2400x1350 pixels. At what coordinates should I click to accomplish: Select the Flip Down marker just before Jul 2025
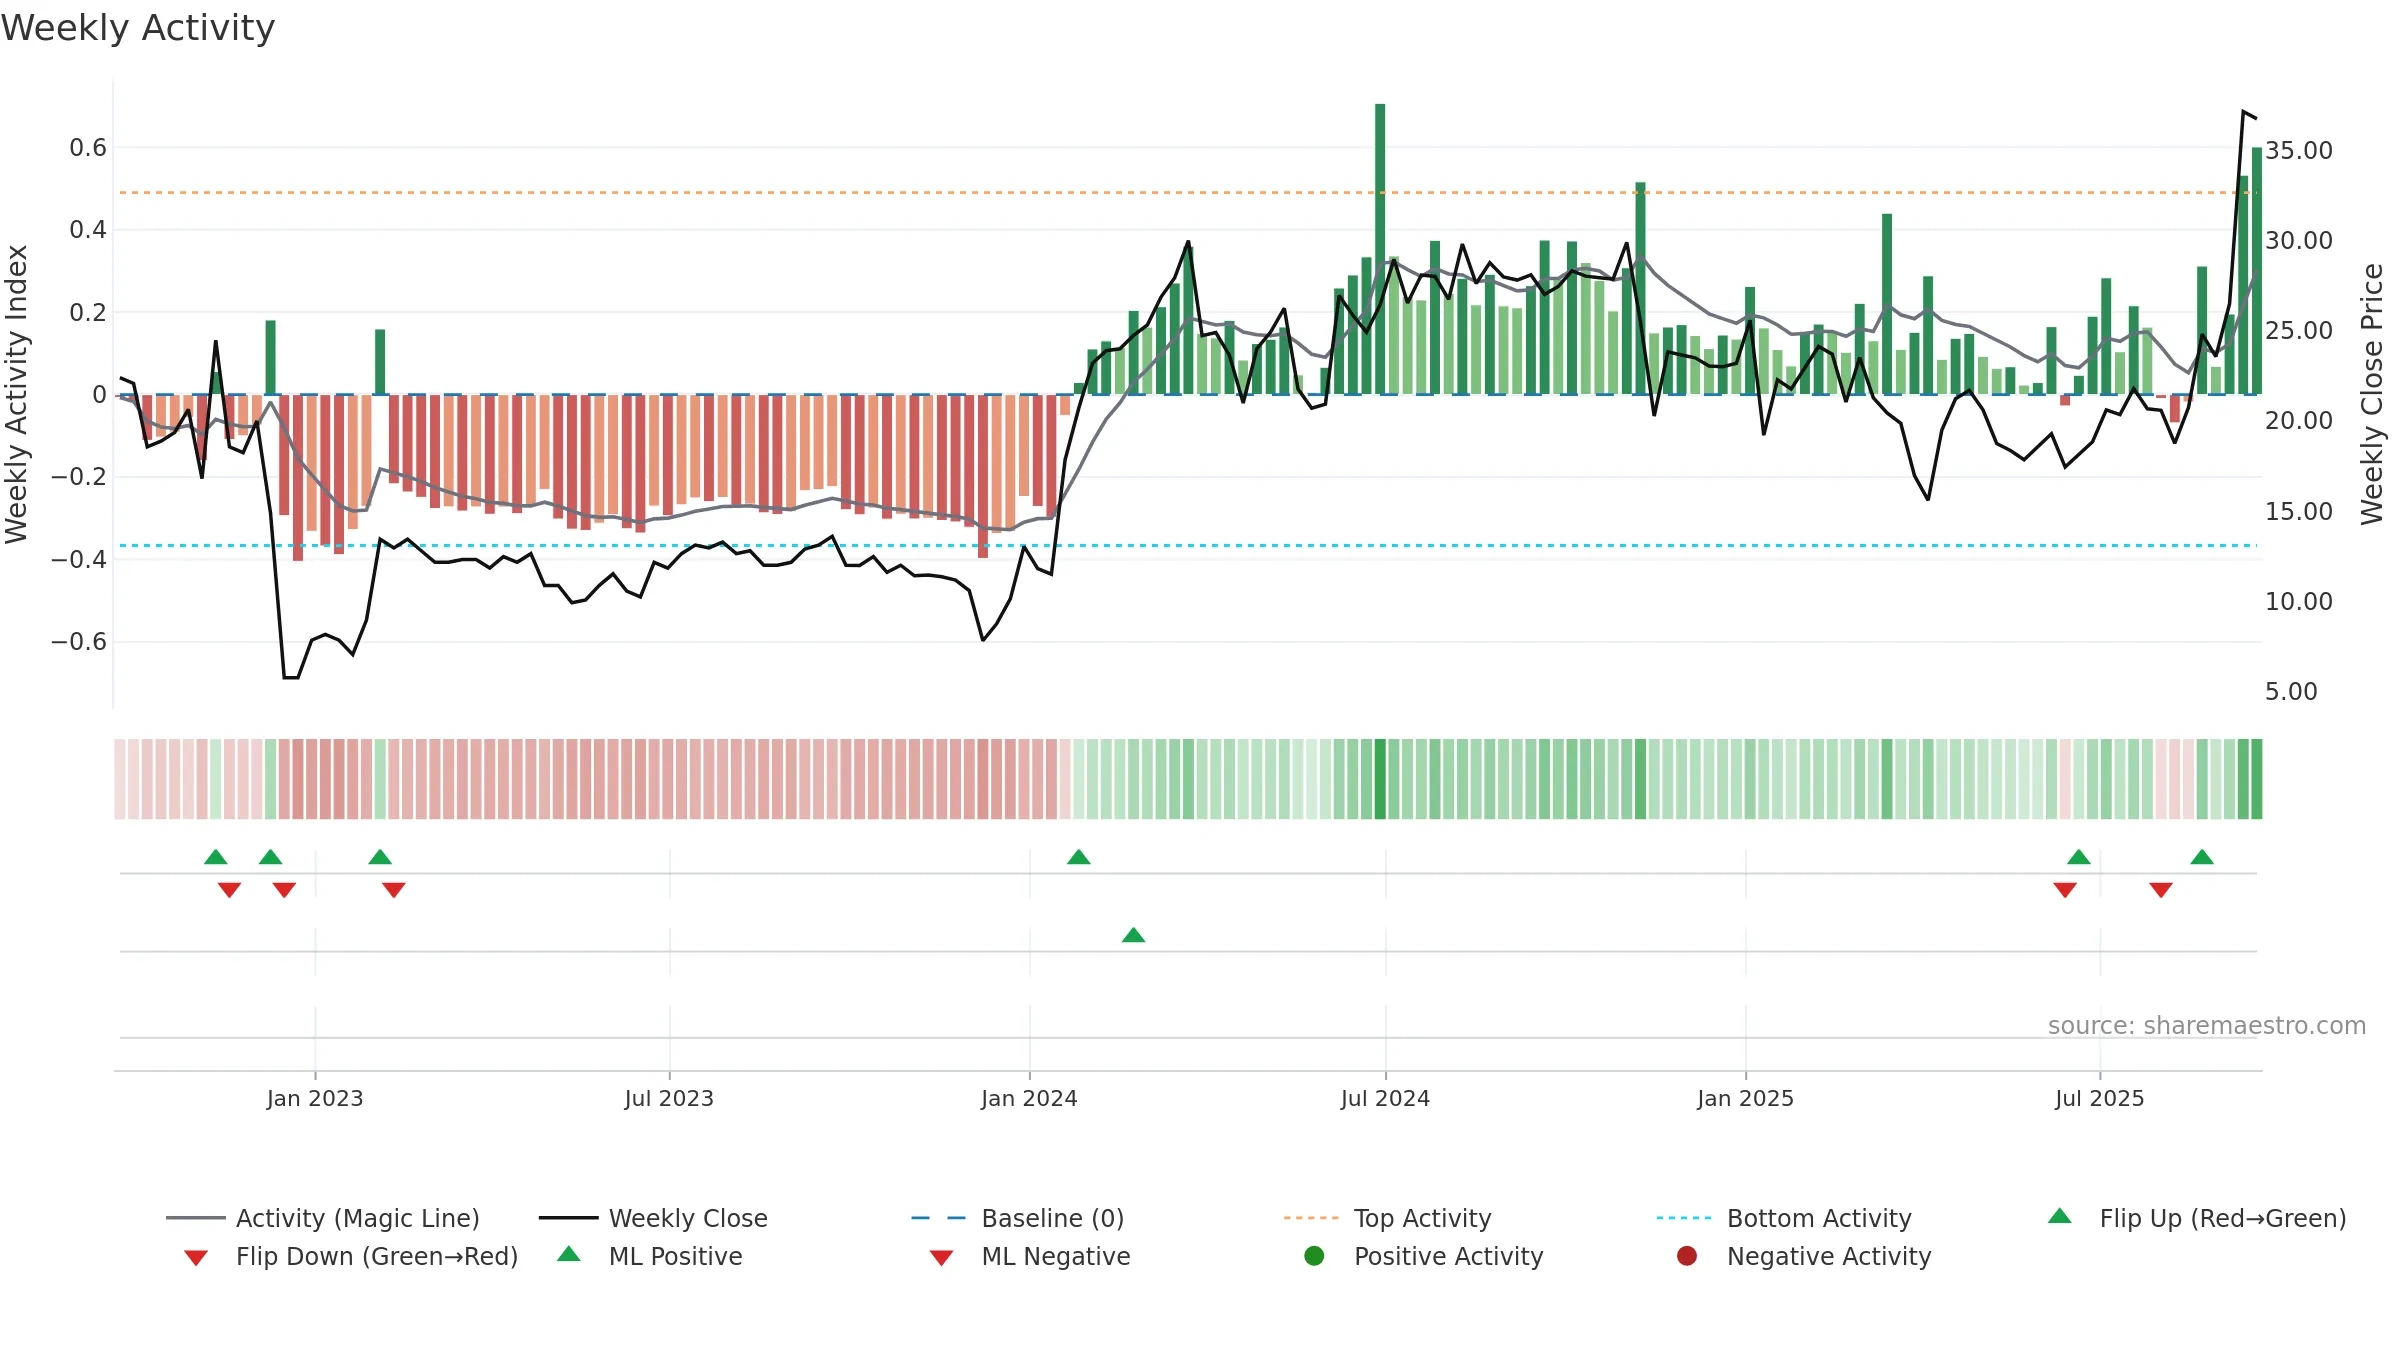[x=2065, y=890]
